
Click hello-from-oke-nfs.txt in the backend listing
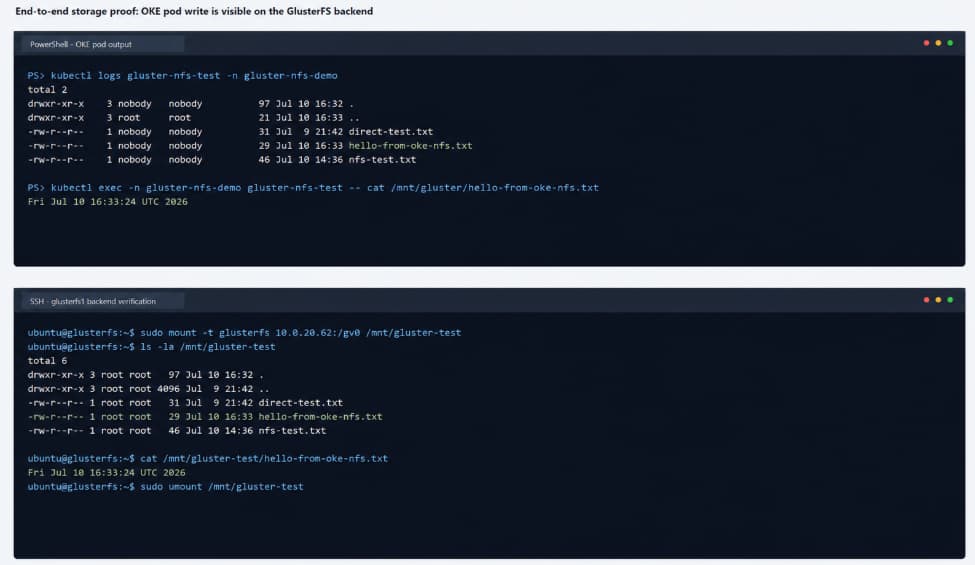pos(320,416)
